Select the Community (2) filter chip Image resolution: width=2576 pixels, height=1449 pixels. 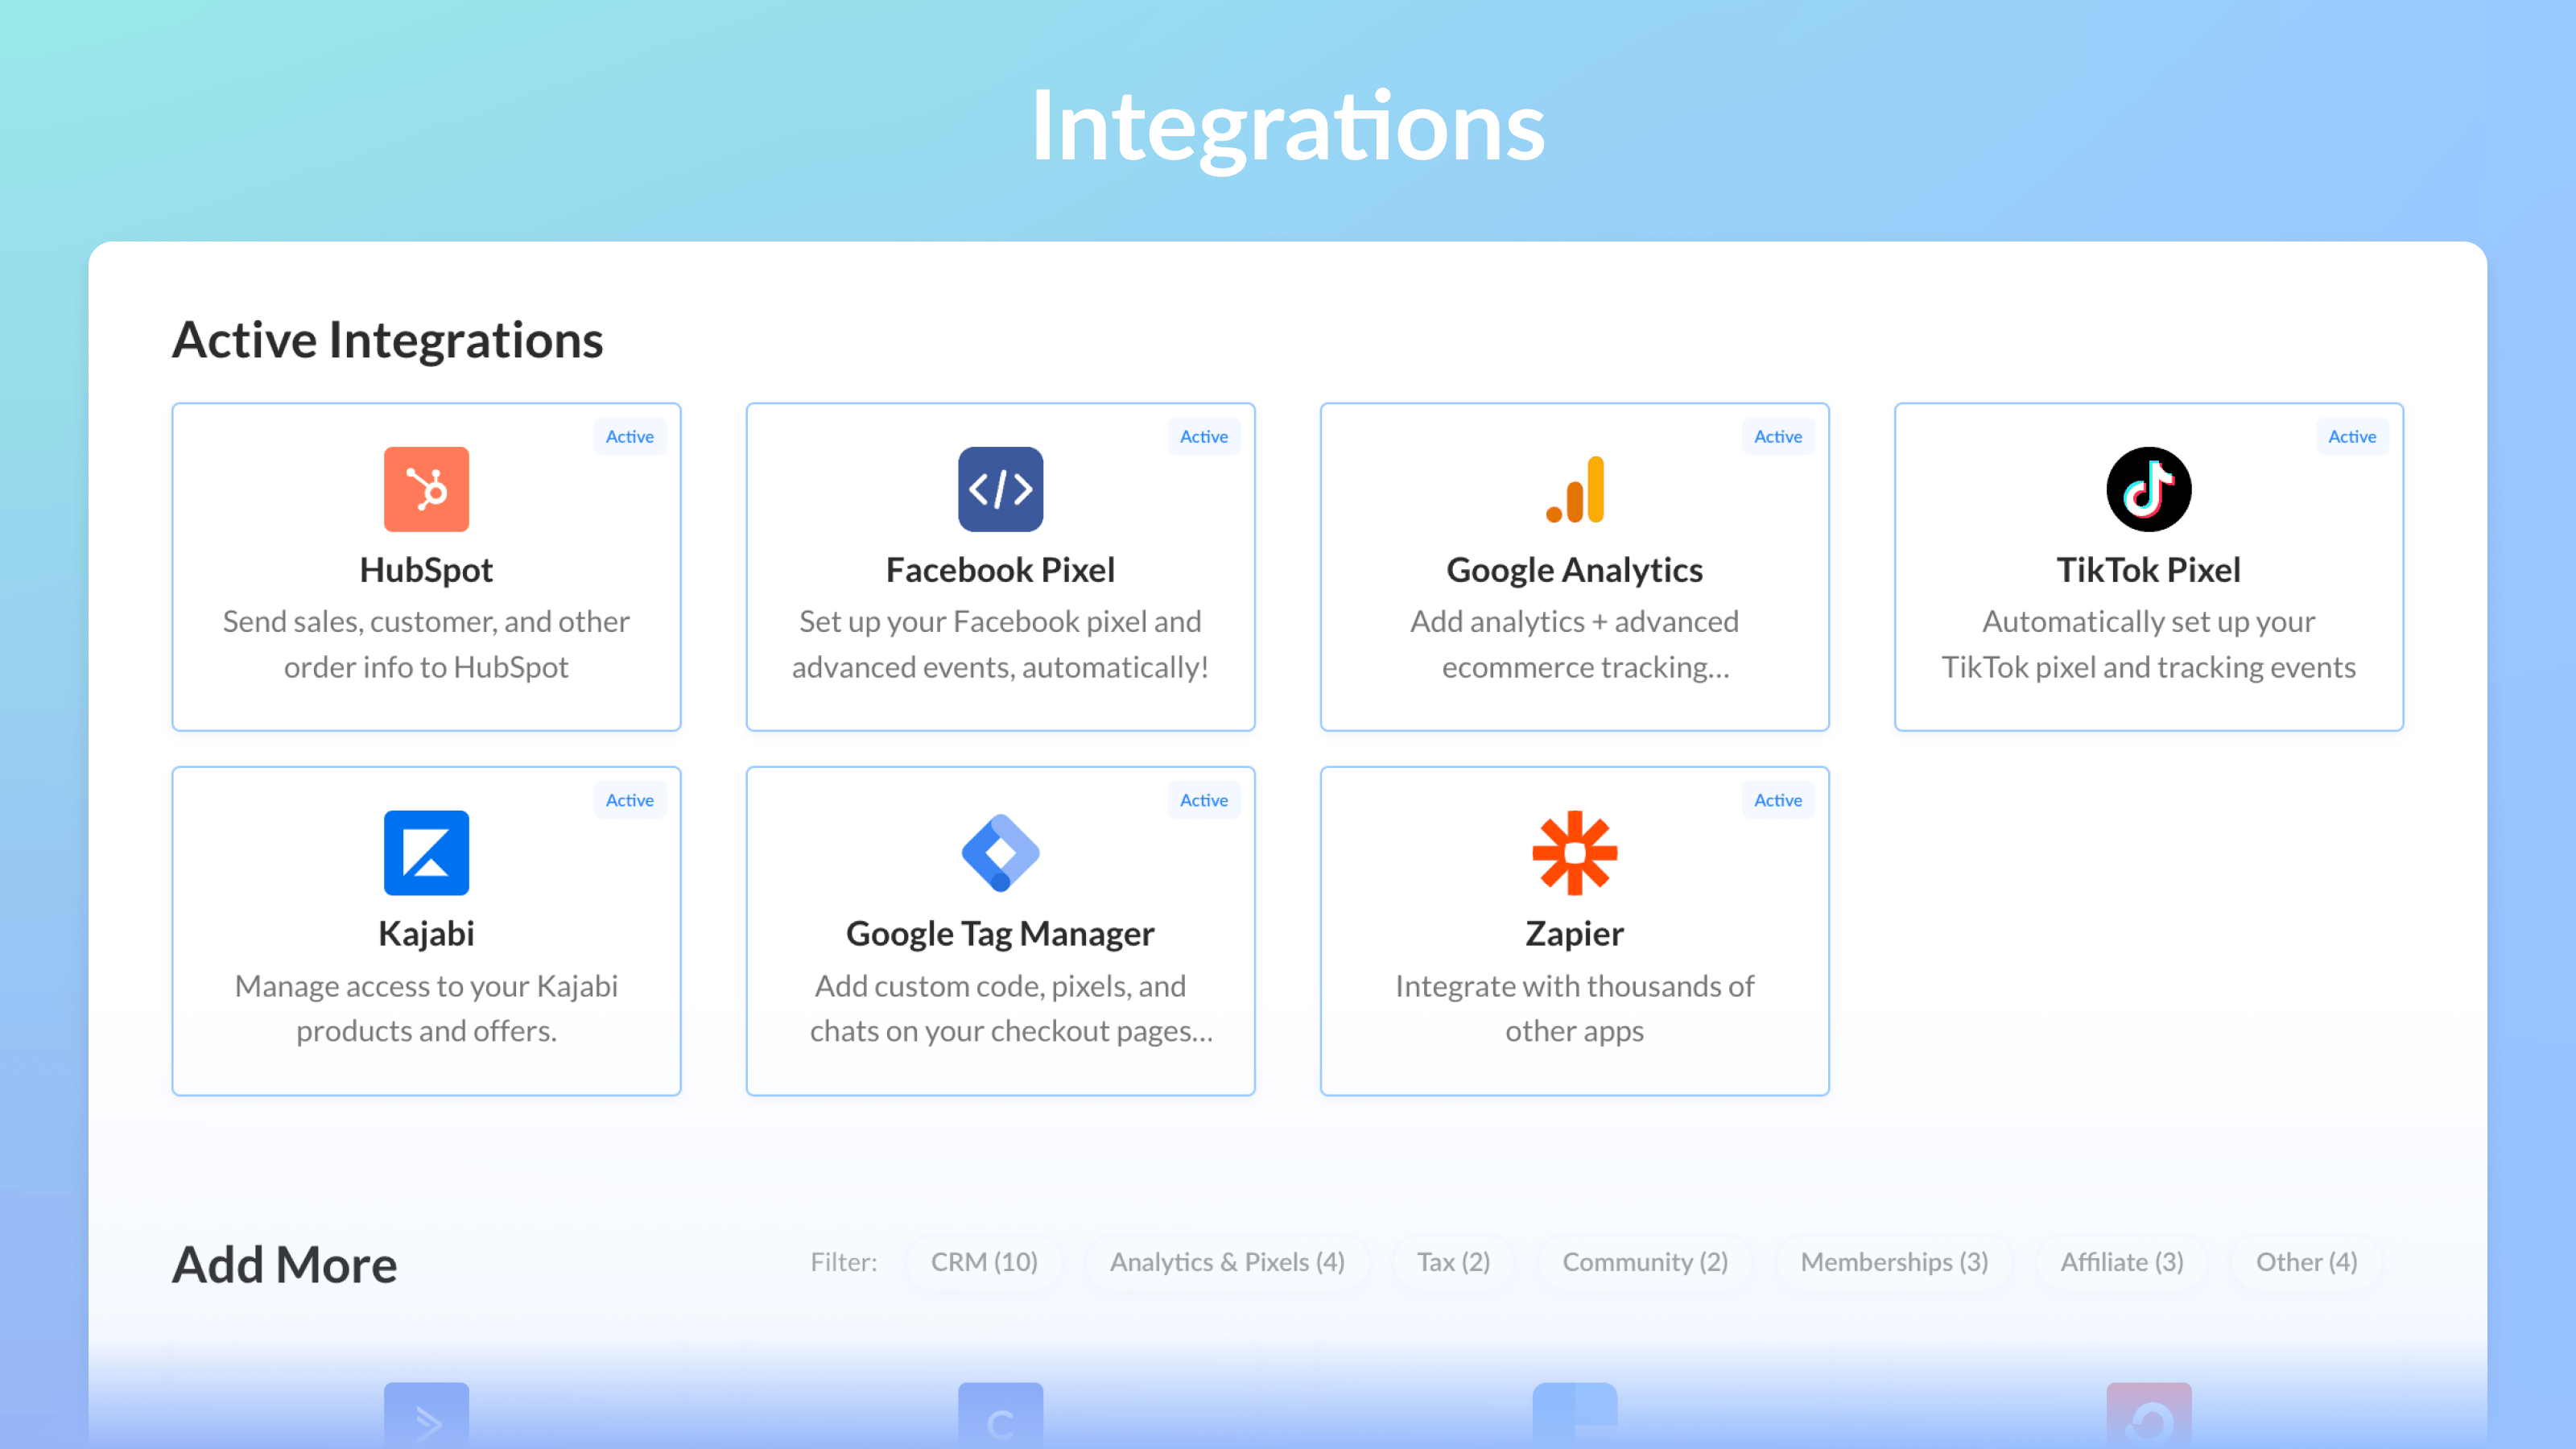[x=1645, y=1262]
